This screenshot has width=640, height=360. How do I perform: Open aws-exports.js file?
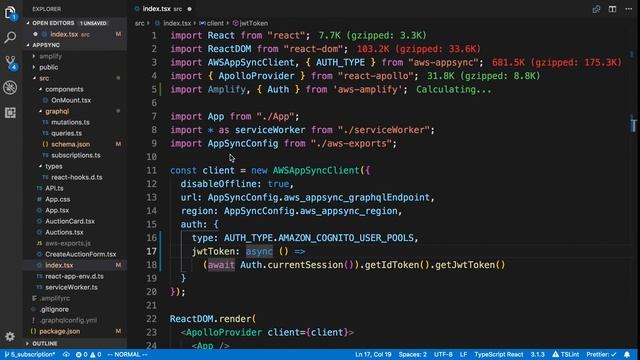75,243
